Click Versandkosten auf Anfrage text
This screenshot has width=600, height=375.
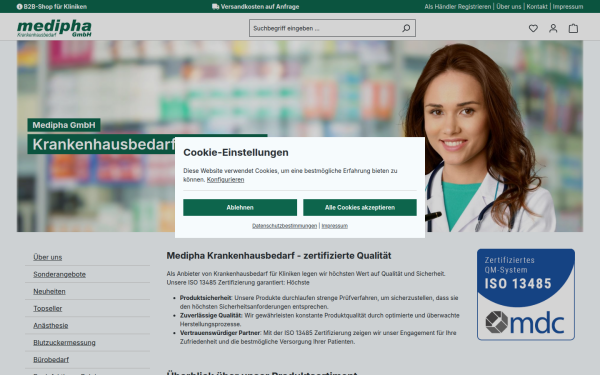pyautogui.click(x=260, y=7)
